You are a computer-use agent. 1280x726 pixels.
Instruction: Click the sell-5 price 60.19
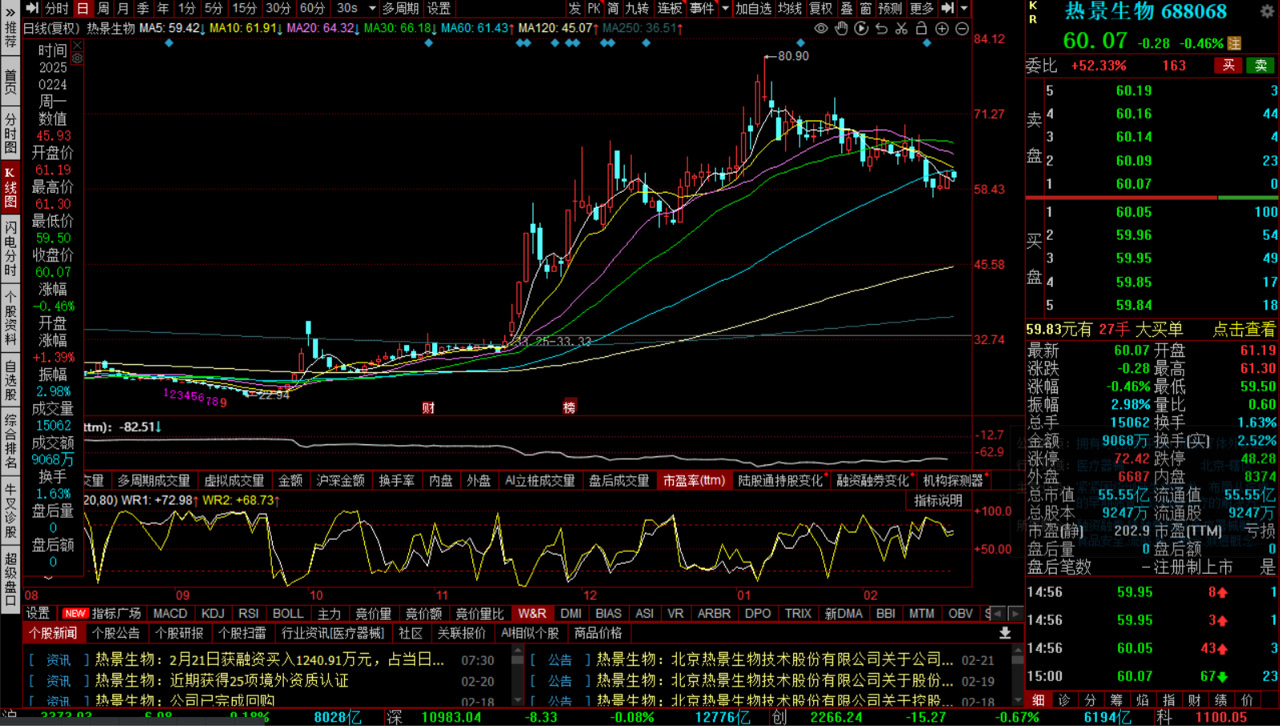pyautogui.click(x=1135, y=91)
